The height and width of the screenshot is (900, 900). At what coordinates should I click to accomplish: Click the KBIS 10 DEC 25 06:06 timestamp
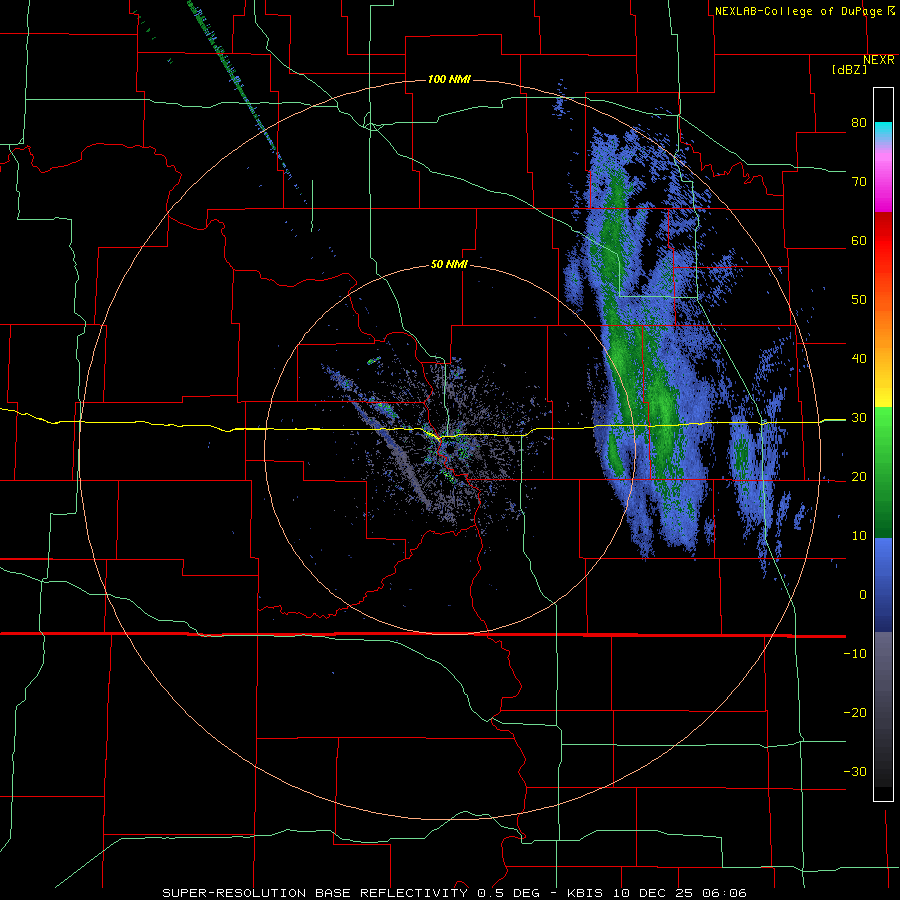point(657,893)
